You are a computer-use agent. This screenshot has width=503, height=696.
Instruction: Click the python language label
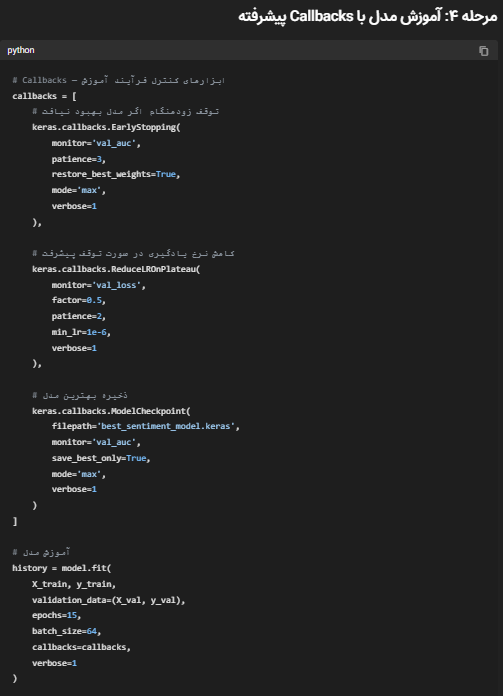20,50
